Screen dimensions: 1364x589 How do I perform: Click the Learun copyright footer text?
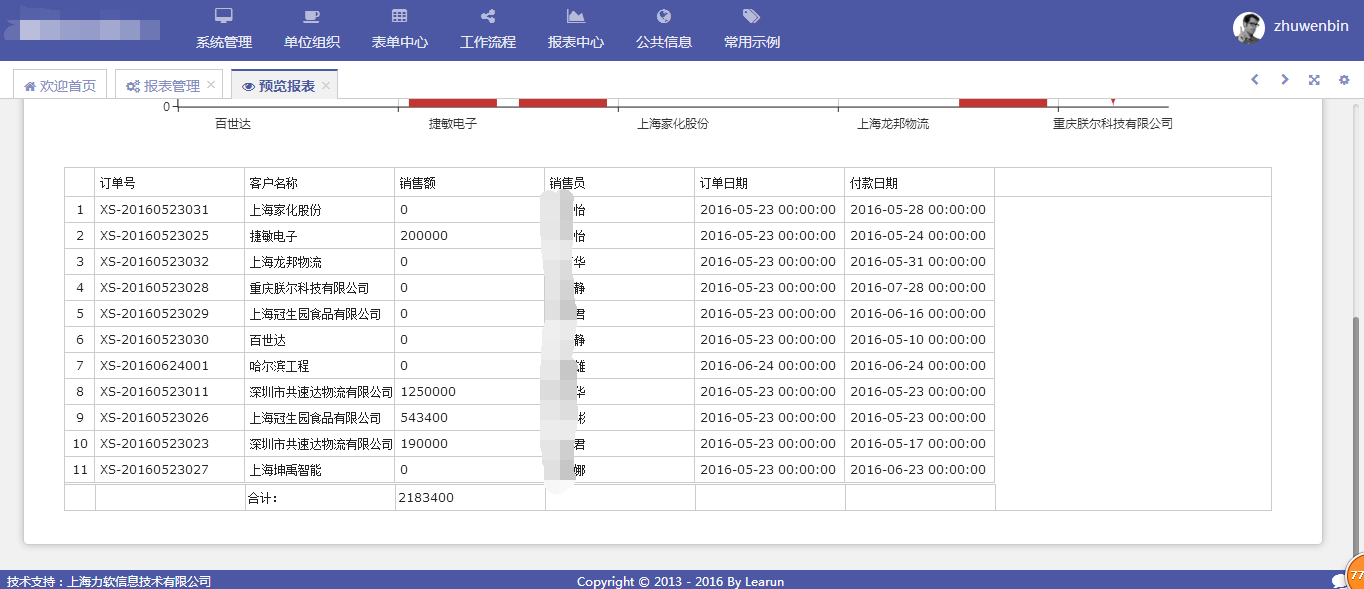[x=680, y=581]
